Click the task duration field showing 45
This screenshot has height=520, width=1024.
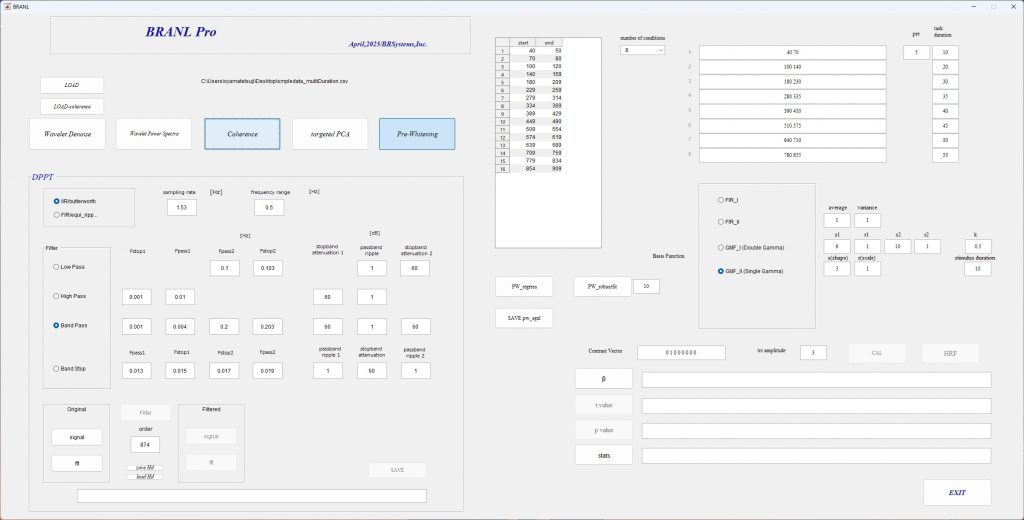pyautogui.click(x=946, y=126)
